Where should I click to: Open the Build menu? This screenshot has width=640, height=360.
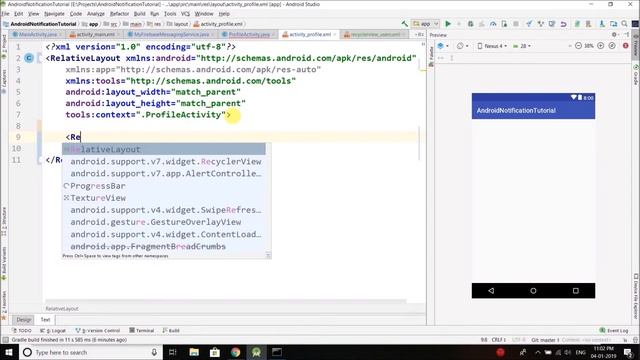pos(140,14)
